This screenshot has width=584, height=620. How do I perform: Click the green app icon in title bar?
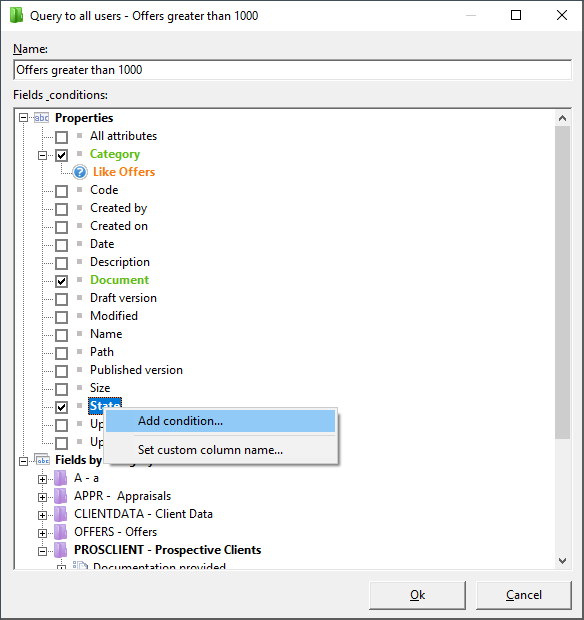pos(16,16)
